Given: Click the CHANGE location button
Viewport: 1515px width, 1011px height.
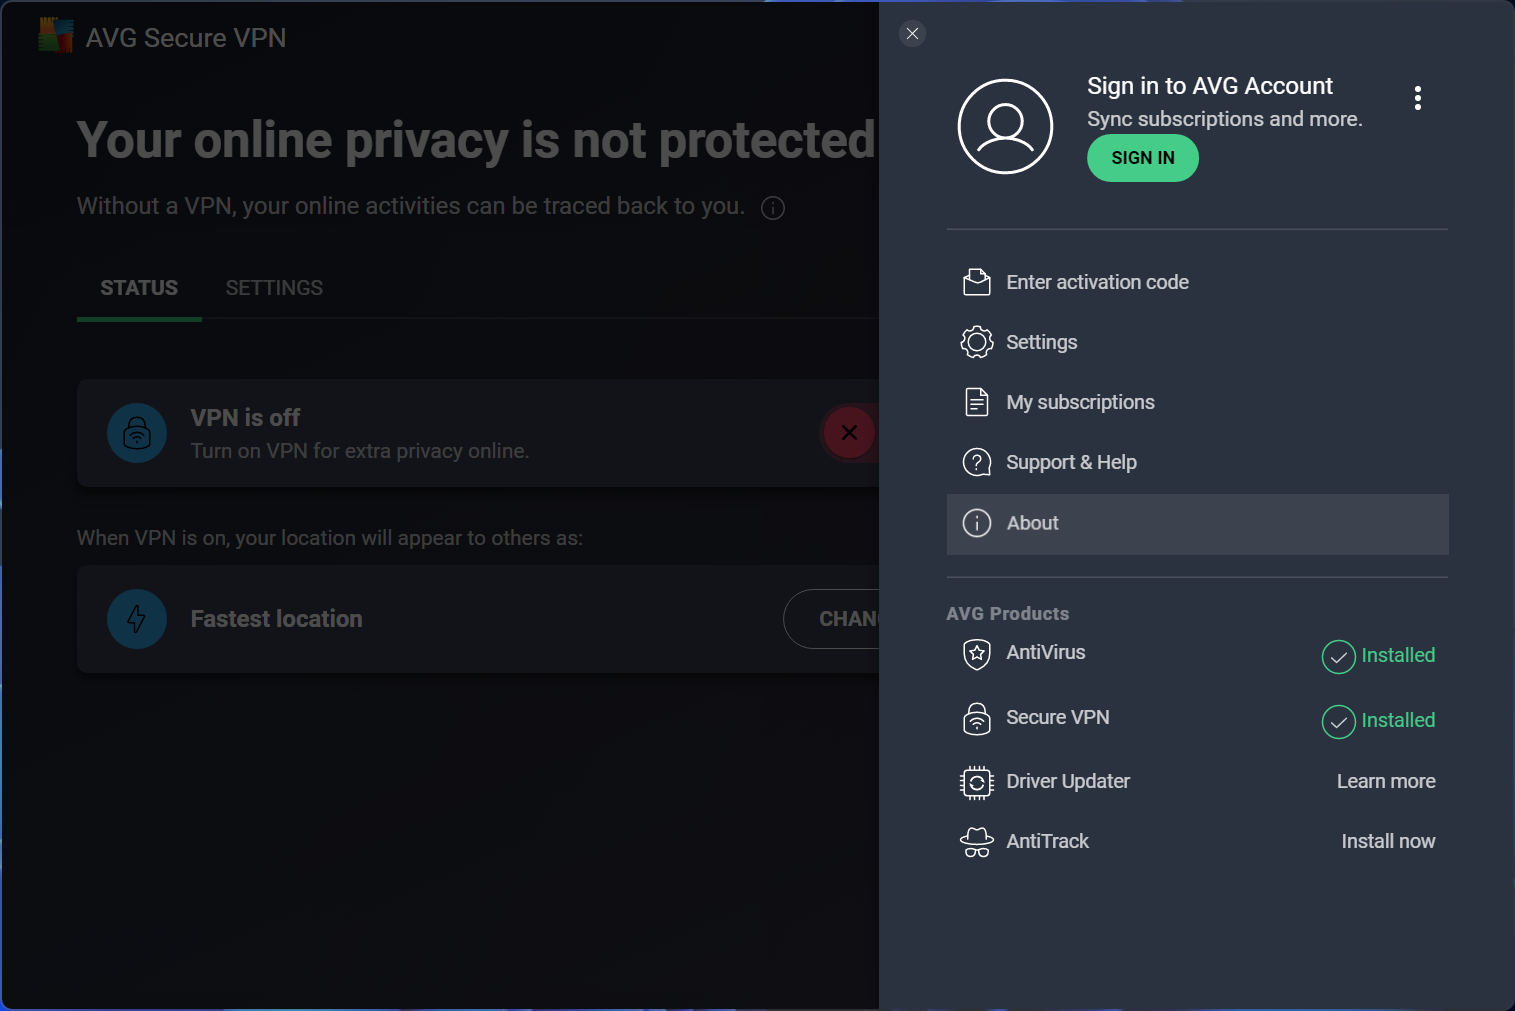Looking at the screenshot, I should point(832,619).
